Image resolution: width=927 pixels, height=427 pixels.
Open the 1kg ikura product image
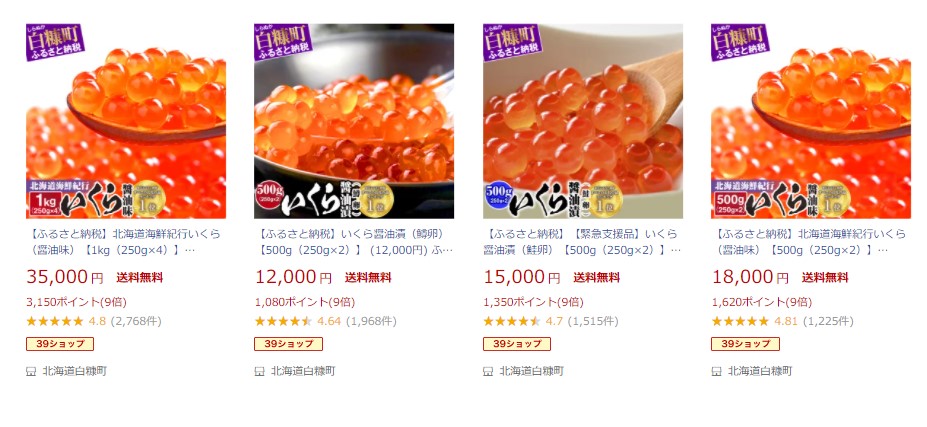tap(126, 121)
